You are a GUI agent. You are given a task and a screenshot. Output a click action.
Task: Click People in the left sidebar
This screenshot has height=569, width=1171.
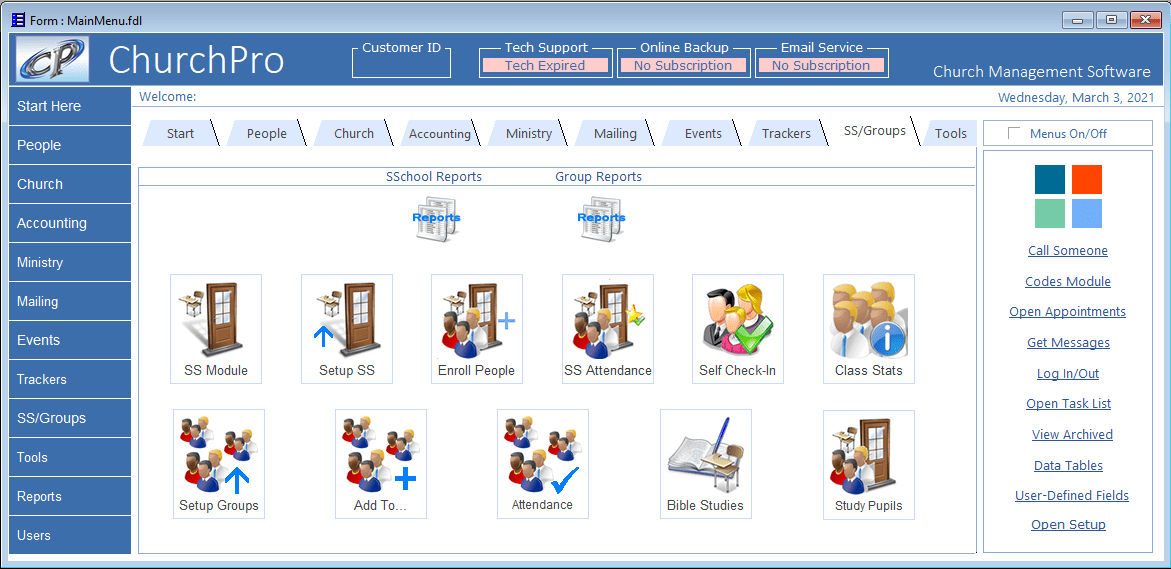click(70, 145)
